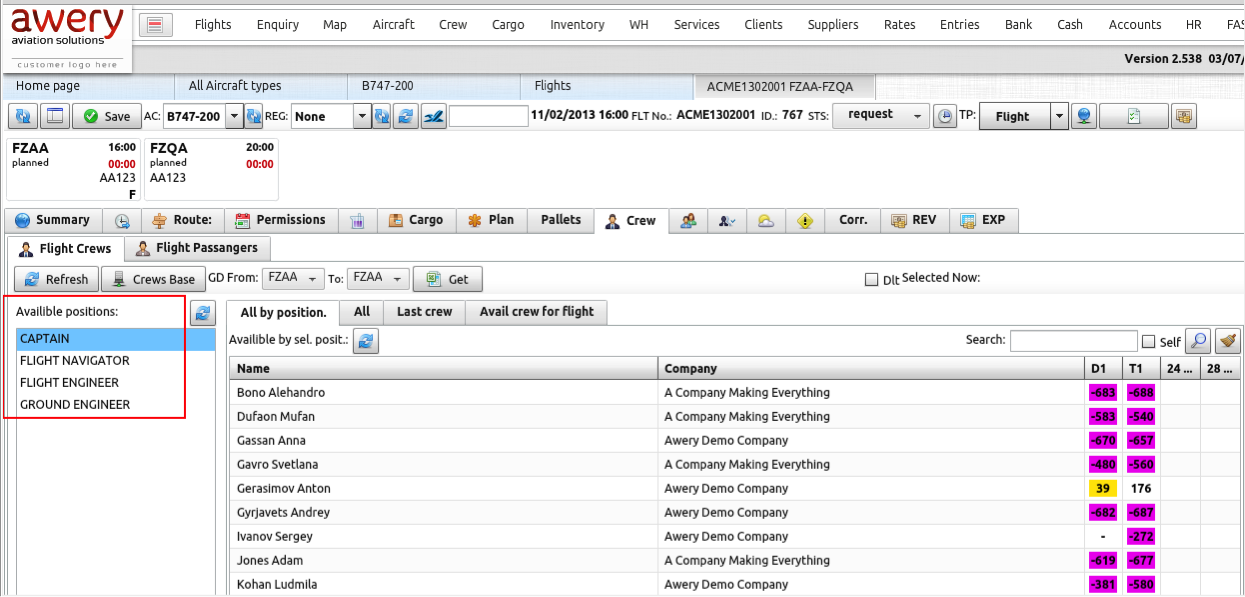Open the weather tab with cloud icon
Image resolution: width=1245 pixels, height=597 pixels.
pos(765,221)
